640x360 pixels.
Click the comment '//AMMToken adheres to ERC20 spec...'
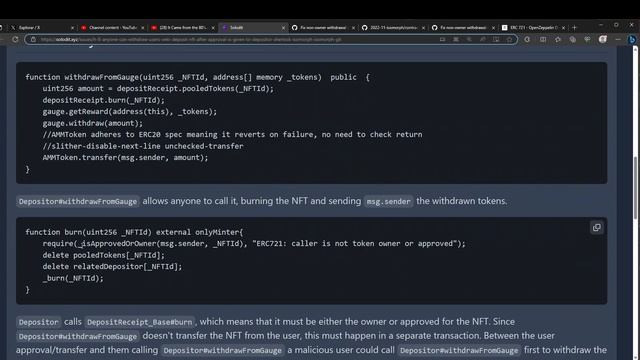[x=232, y=134]
